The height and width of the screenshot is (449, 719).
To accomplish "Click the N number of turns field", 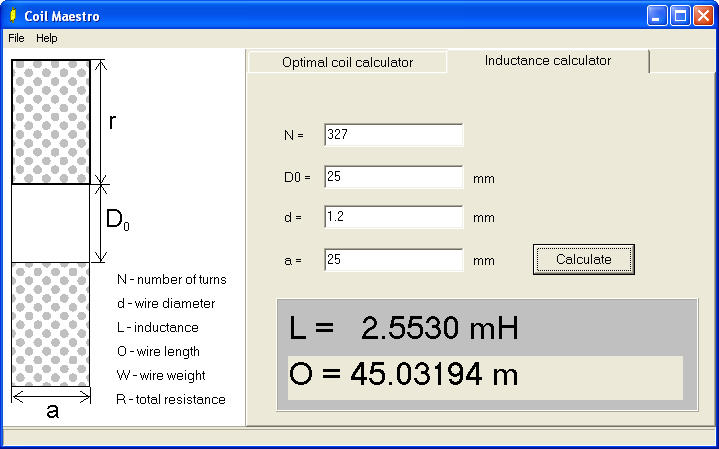I will 393,134.
